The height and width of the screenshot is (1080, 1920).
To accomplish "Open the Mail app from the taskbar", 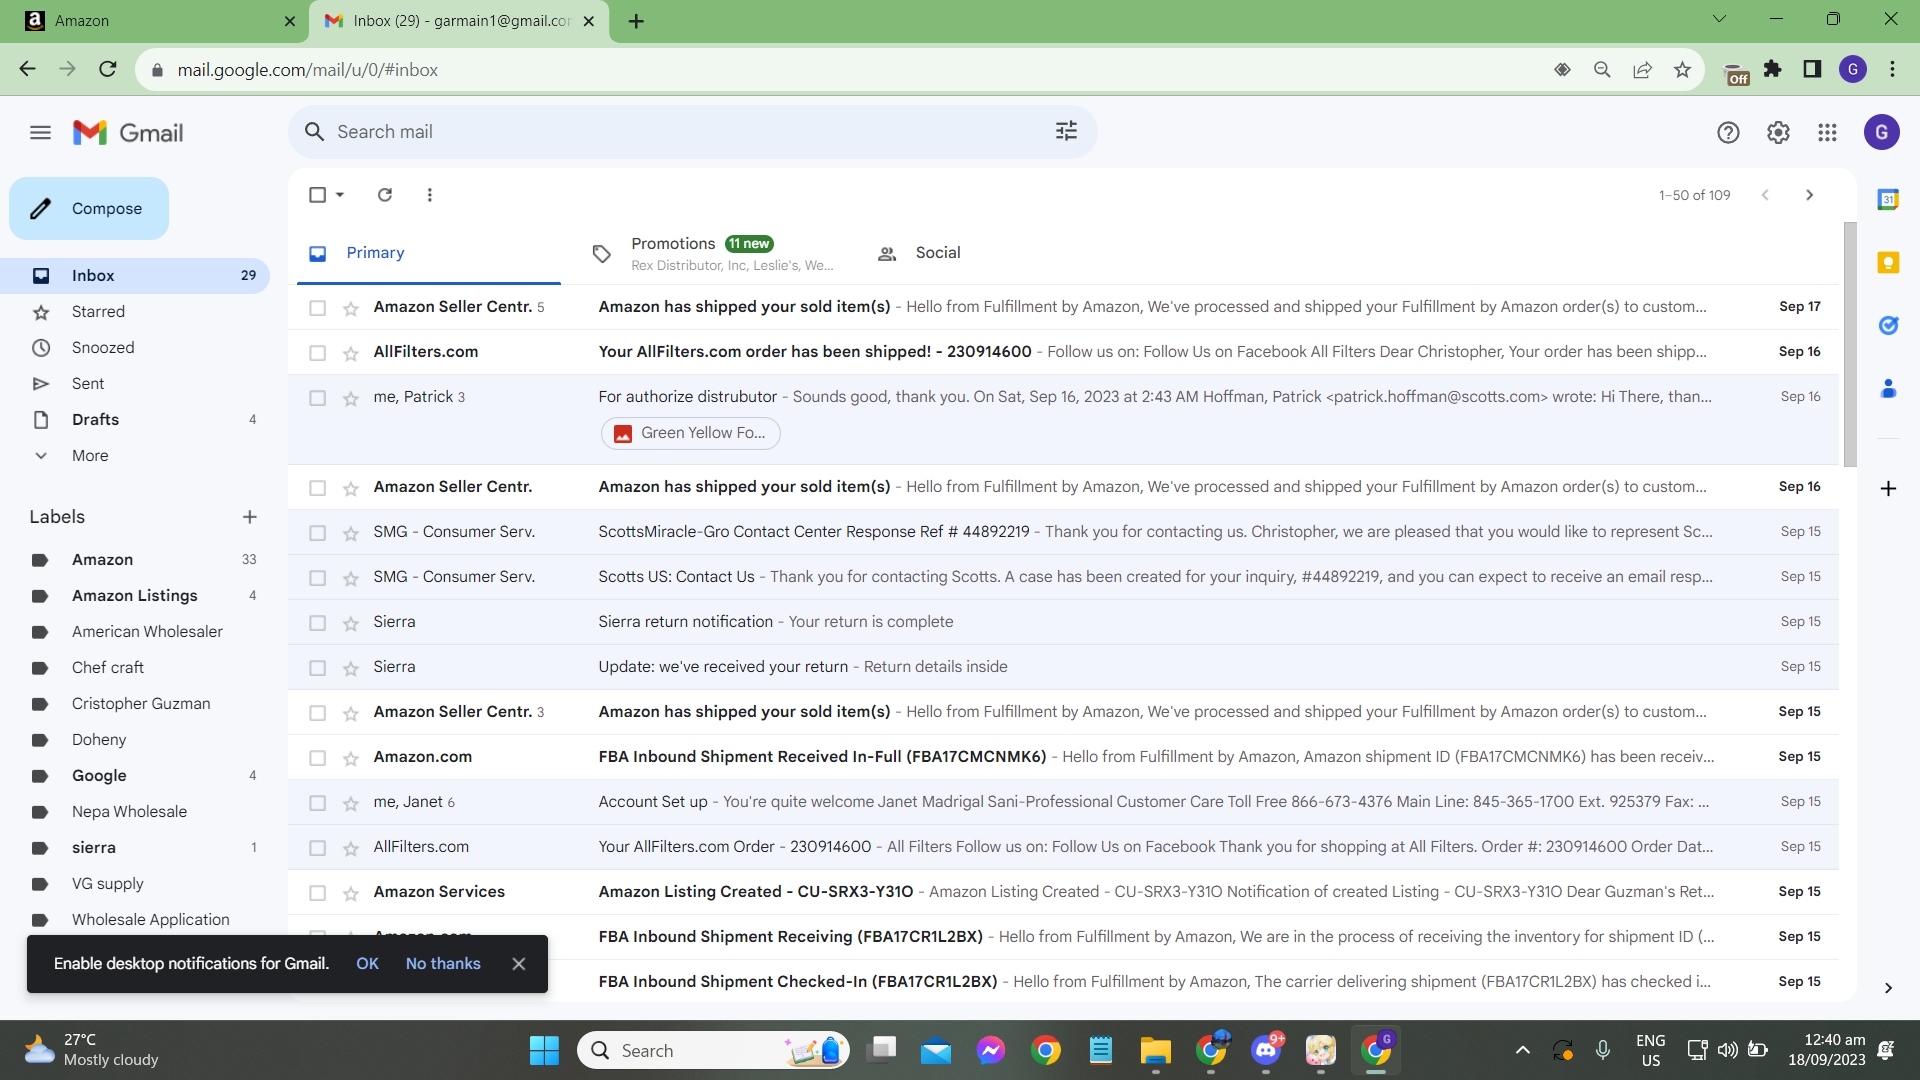I will (x=936, y=1050).
